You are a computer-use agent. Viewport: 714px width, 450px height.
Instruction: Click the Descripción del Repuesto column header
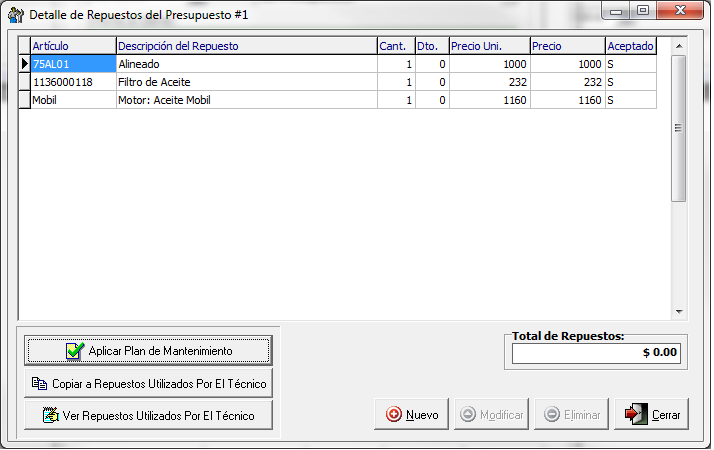click(x=245, y=46)
